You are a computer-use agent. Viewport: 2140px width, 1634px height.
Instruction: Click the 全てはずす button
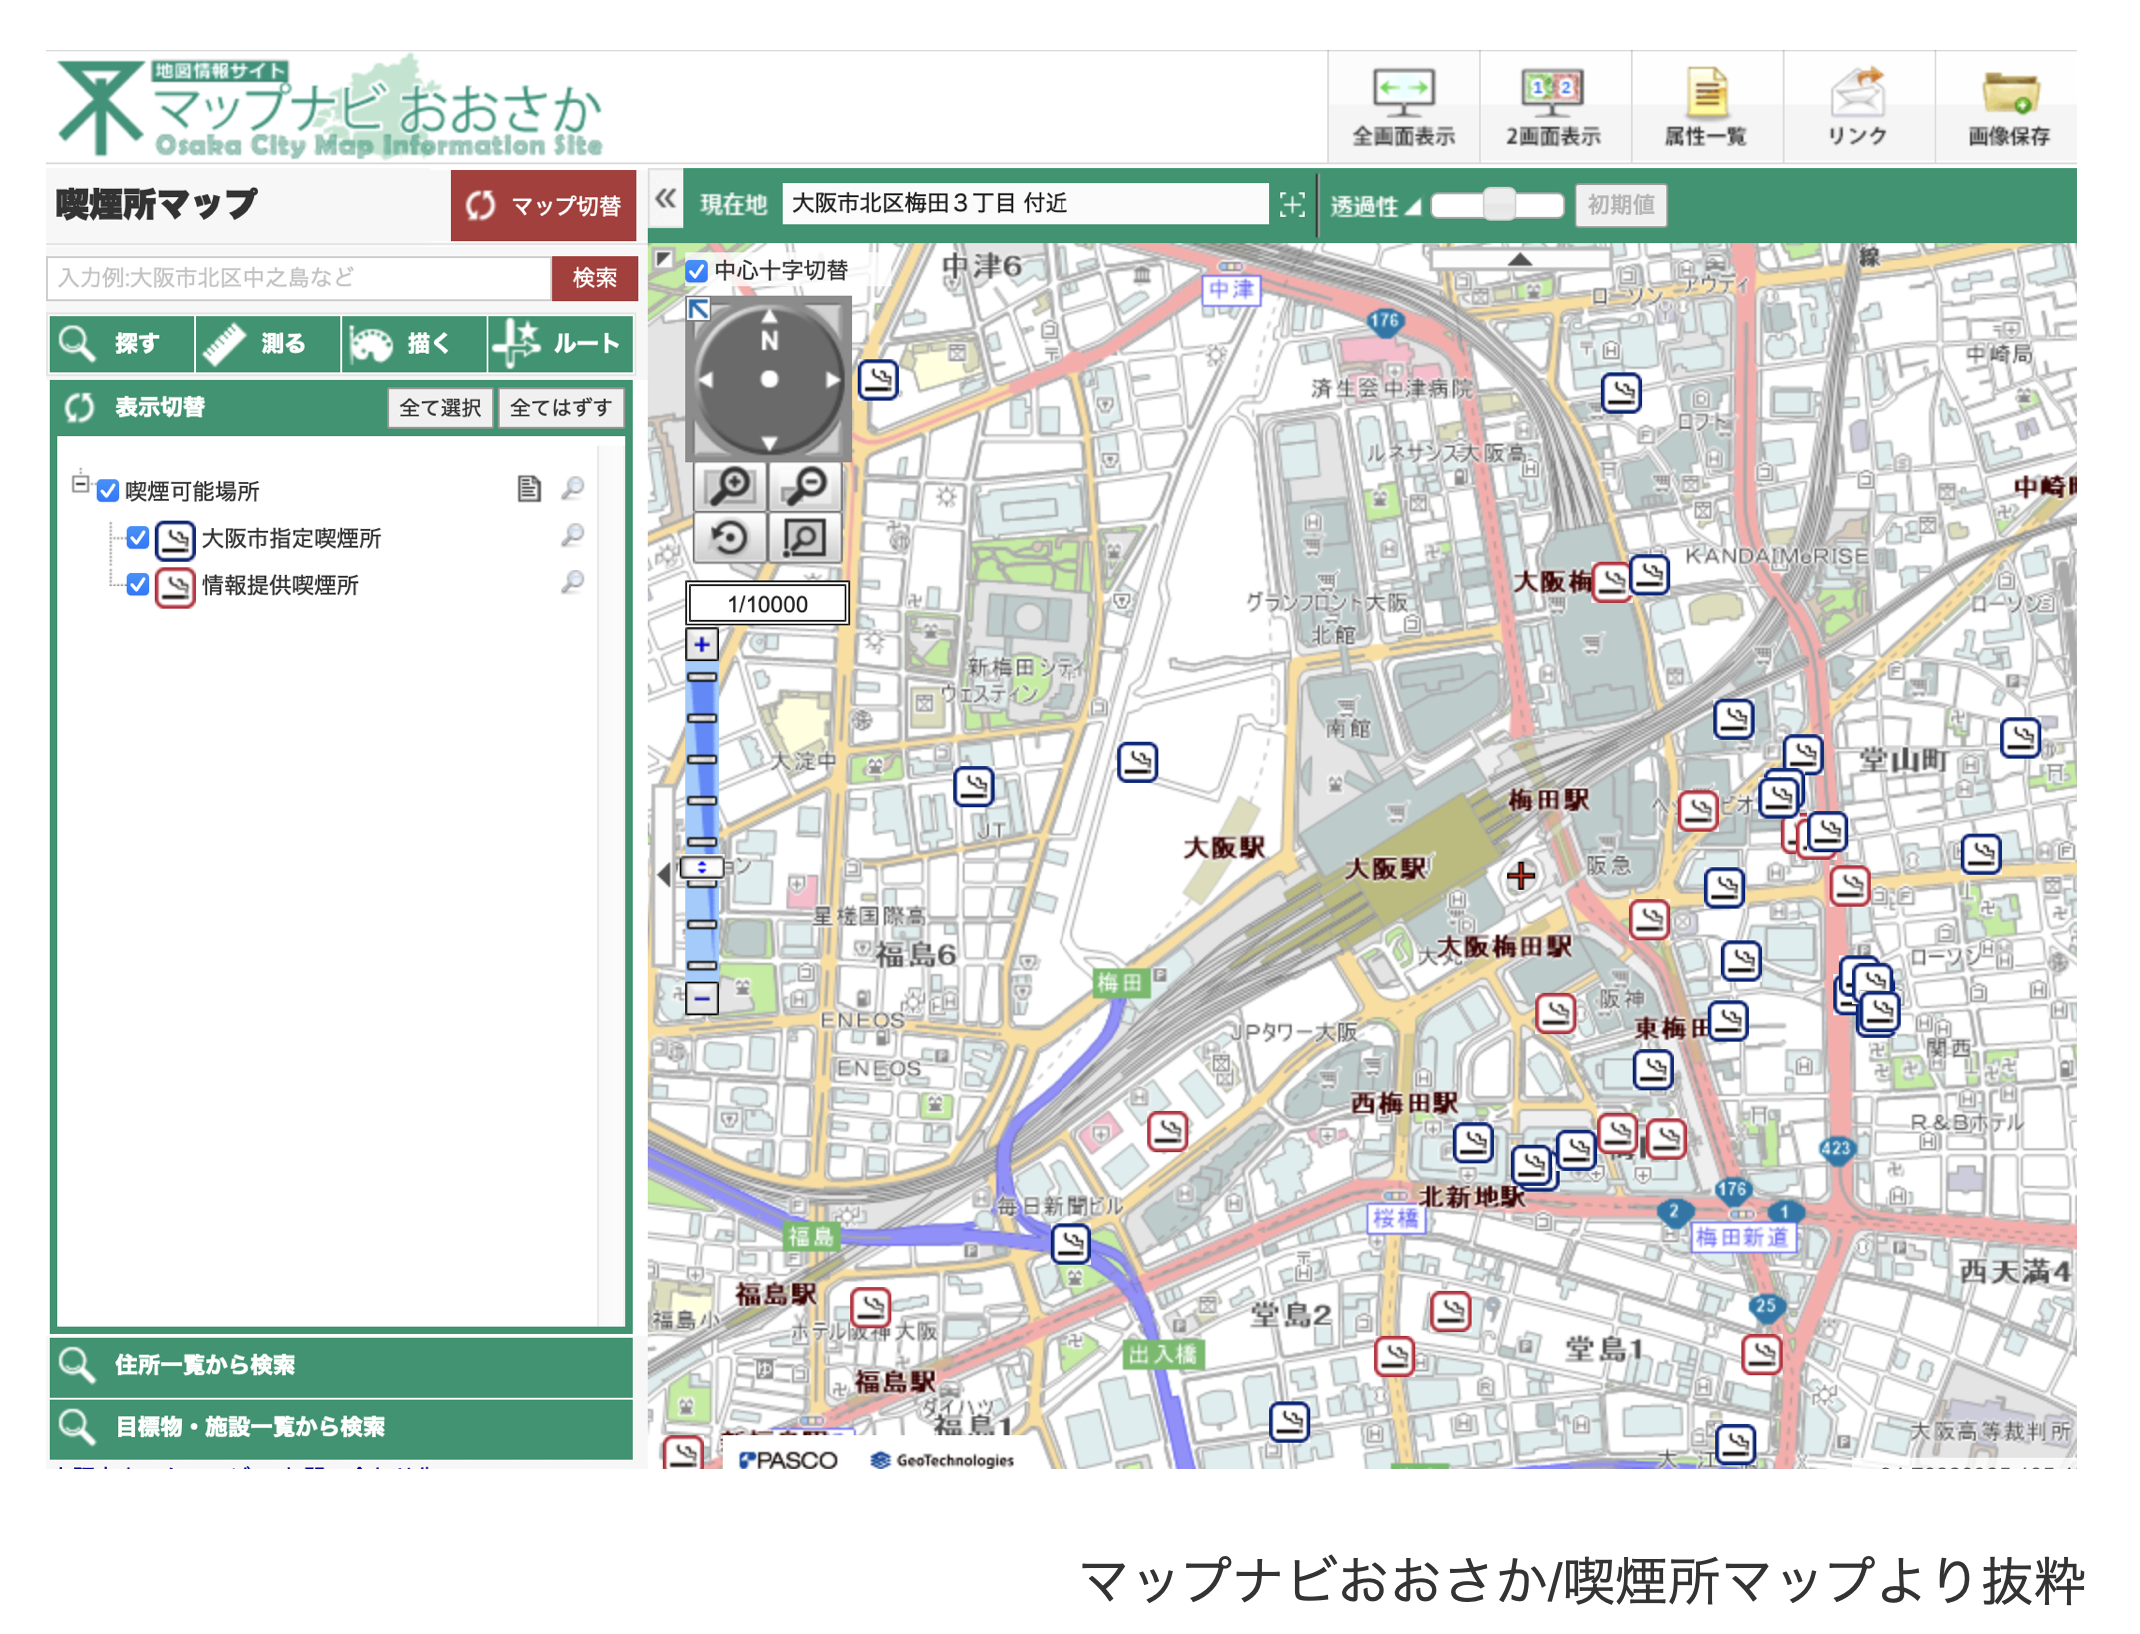(560, 408)
